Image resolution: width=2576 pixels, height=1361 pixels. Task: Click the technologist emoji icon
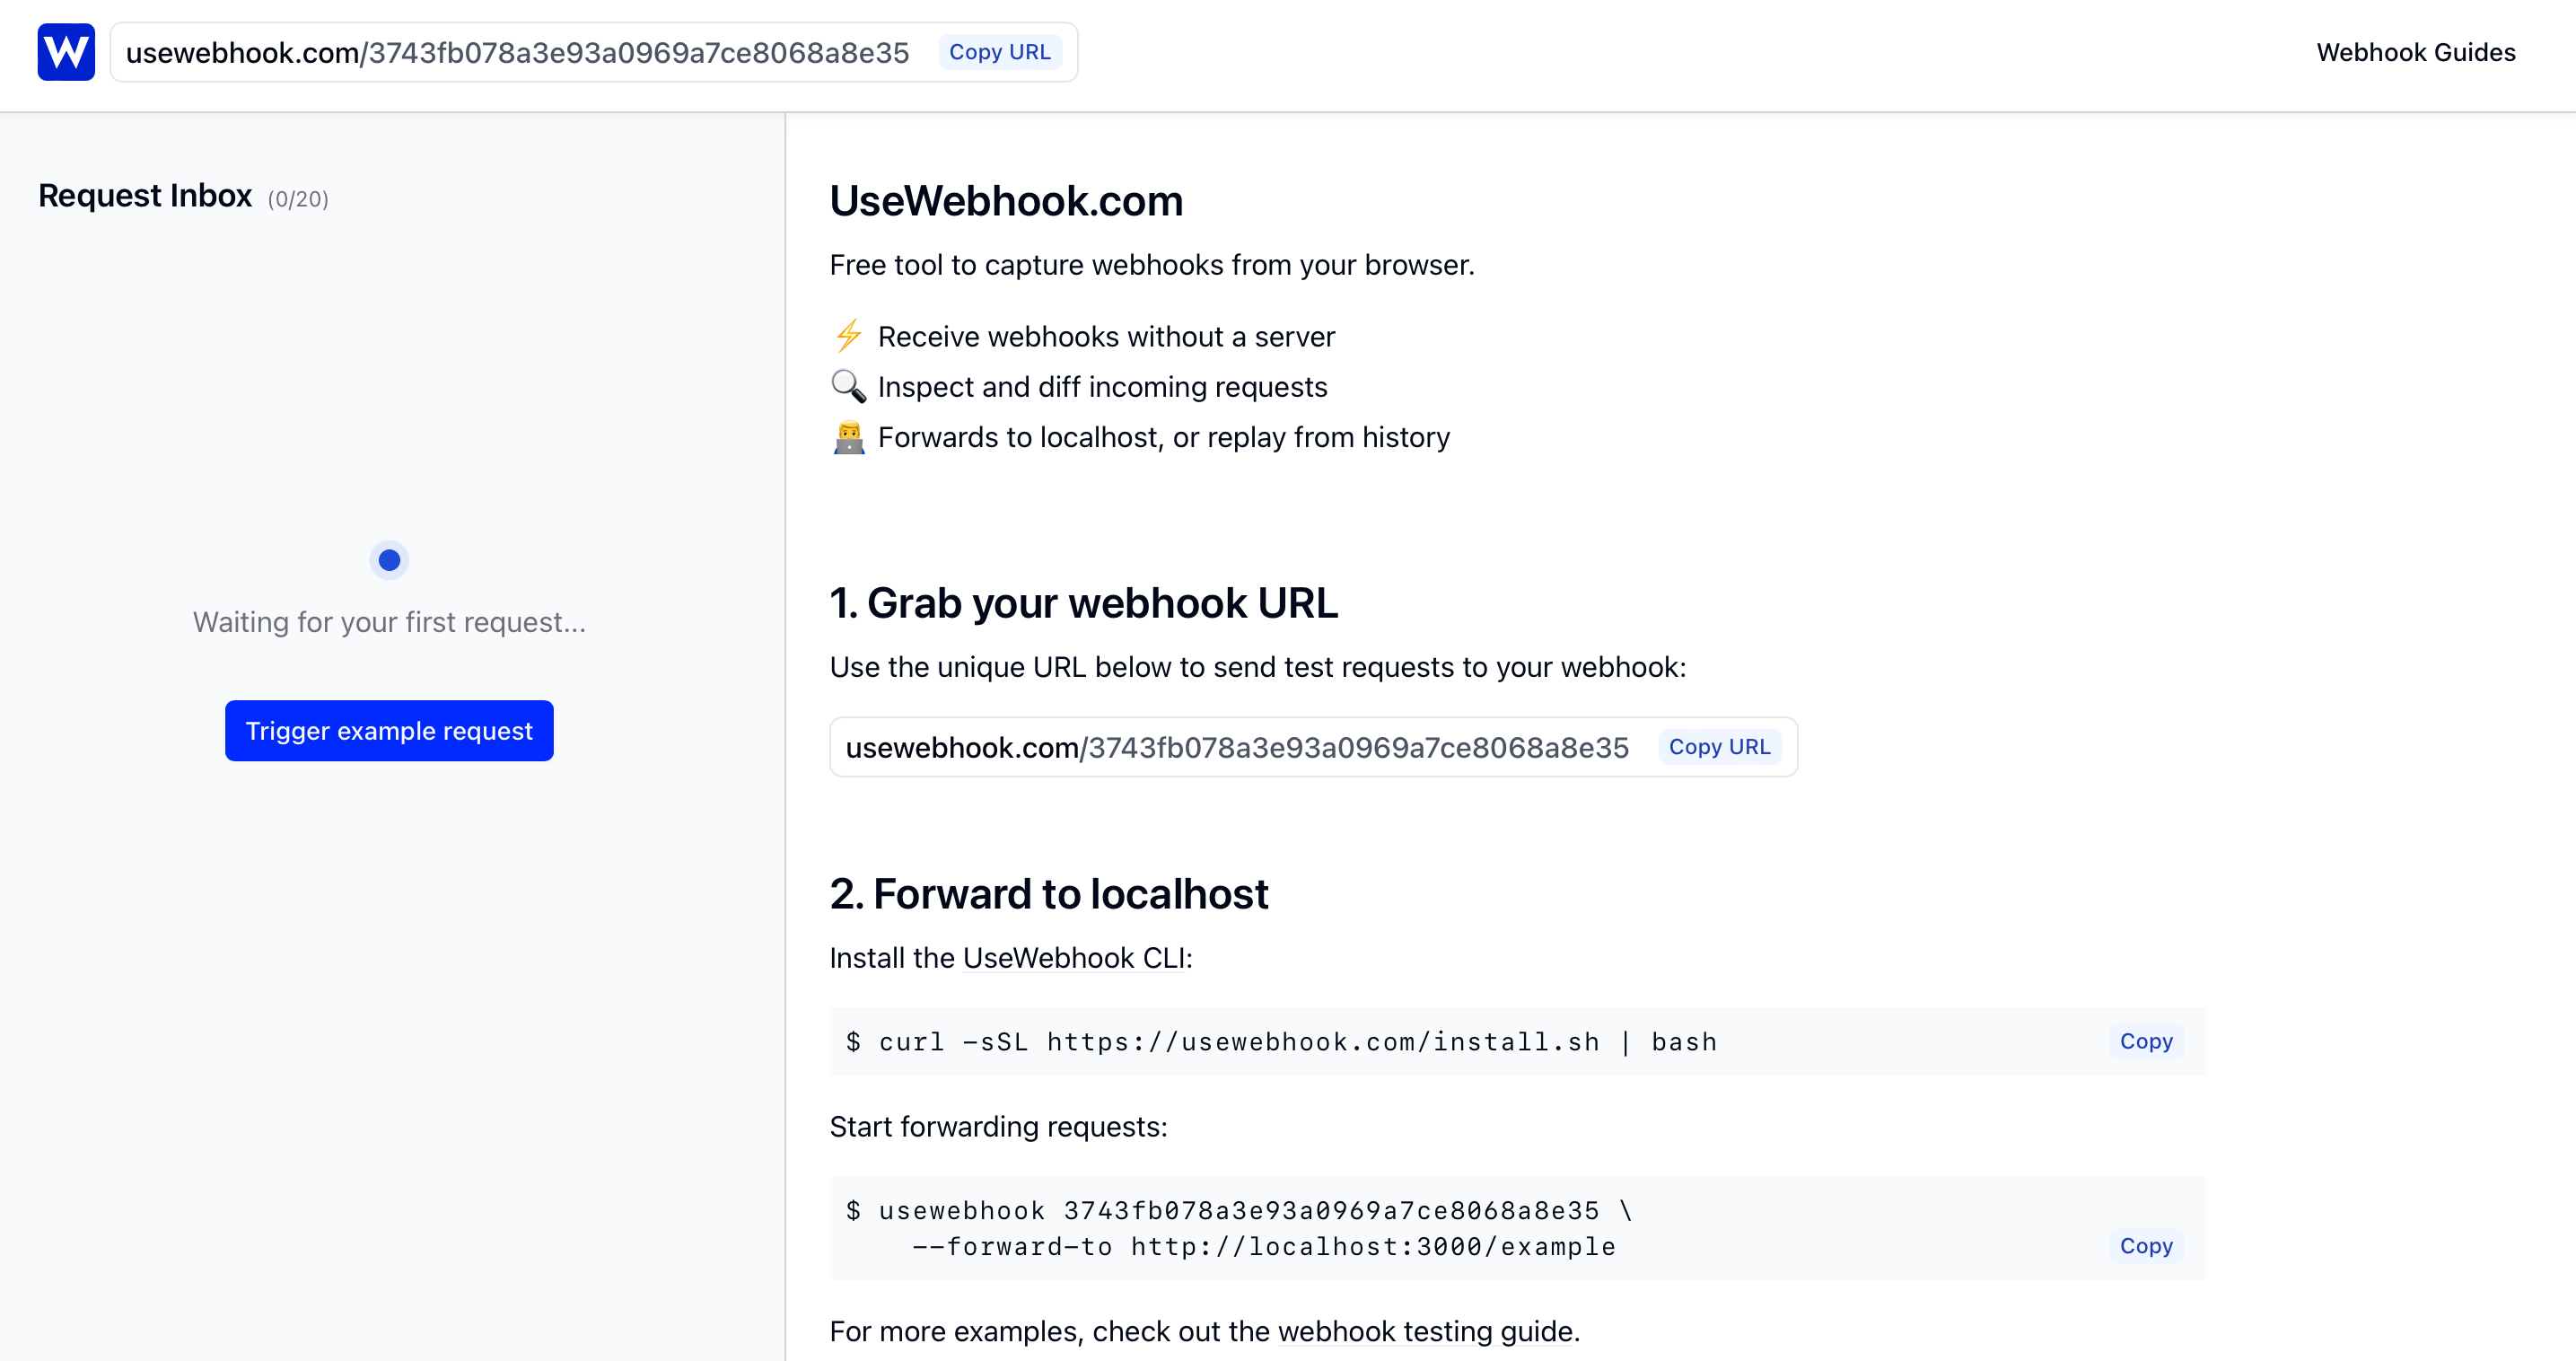[849, 437]
